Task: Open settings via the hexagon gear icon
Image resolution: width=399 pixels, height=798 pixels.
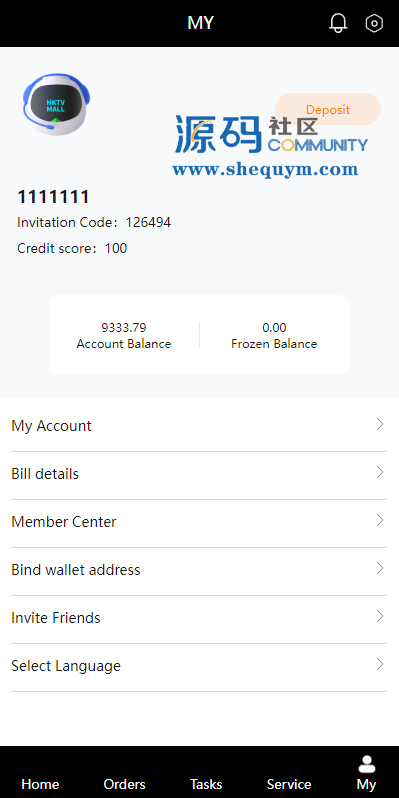Action: coord(374,23)
